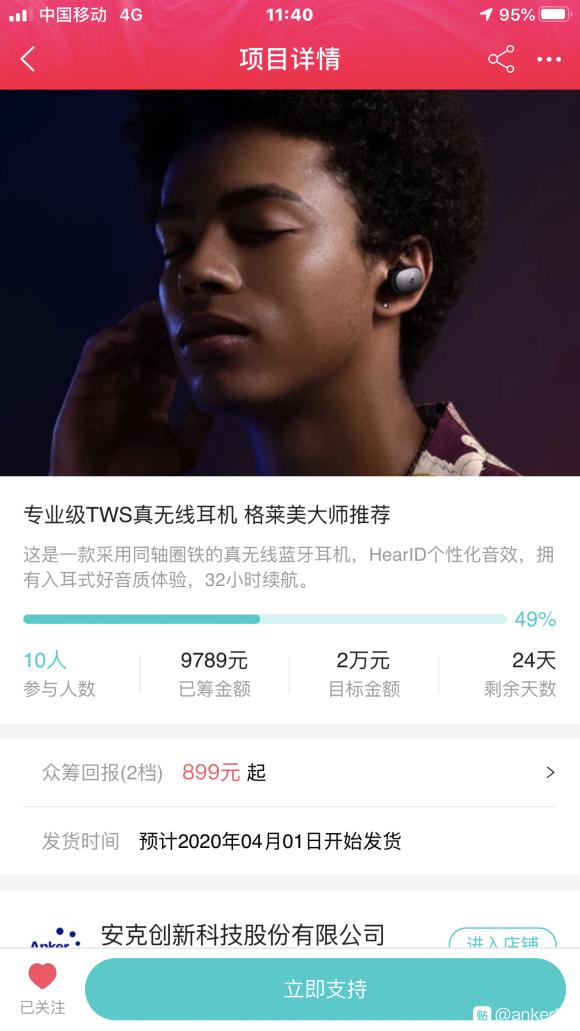Open the 众筹回报(2档) 899元起 row
Screen dimensions: 580x1031
click(x=290, y=773)
